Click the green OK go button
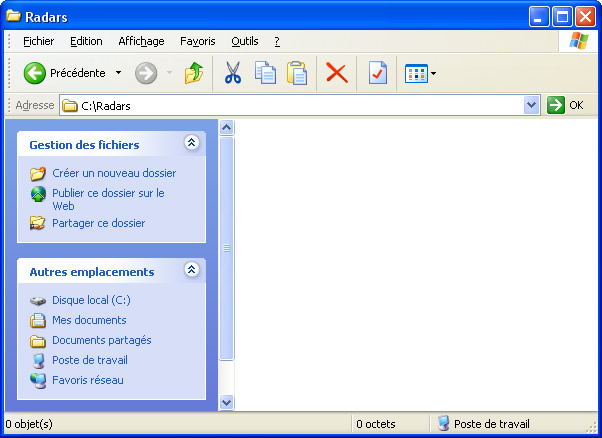 [x=565, y=105]
